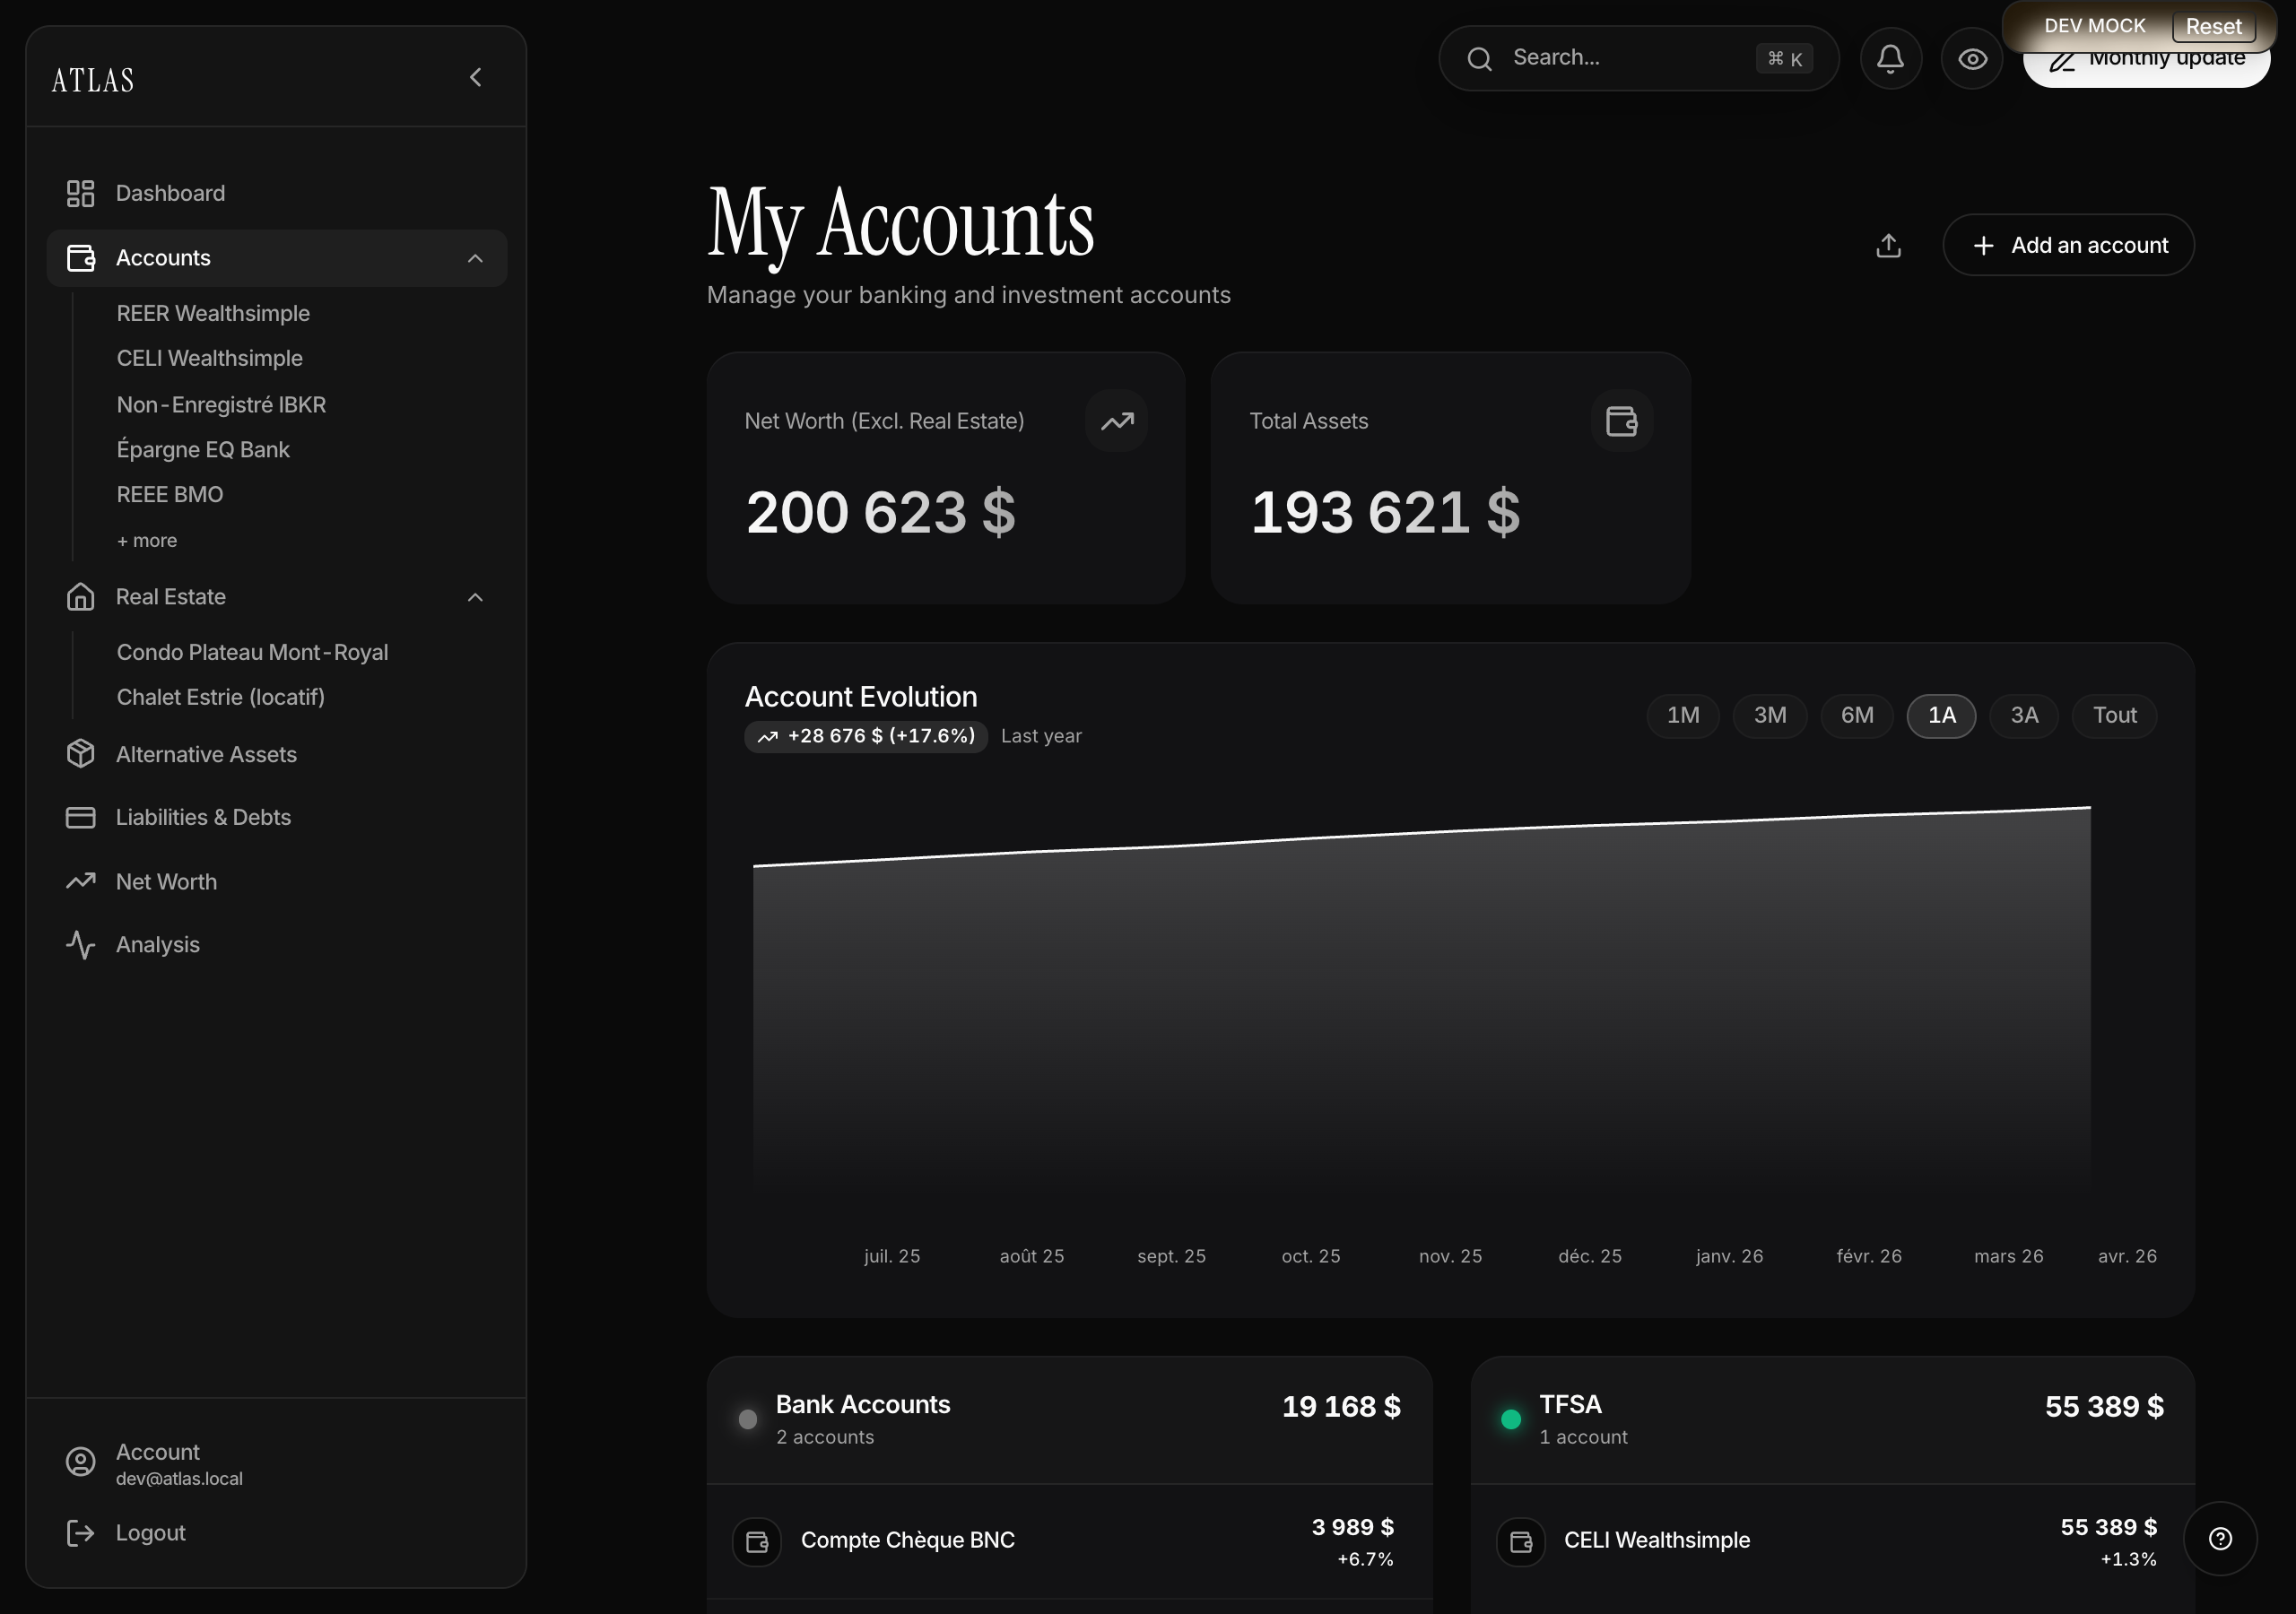Collapse the sidebar with the chevron

click(476, 77)
